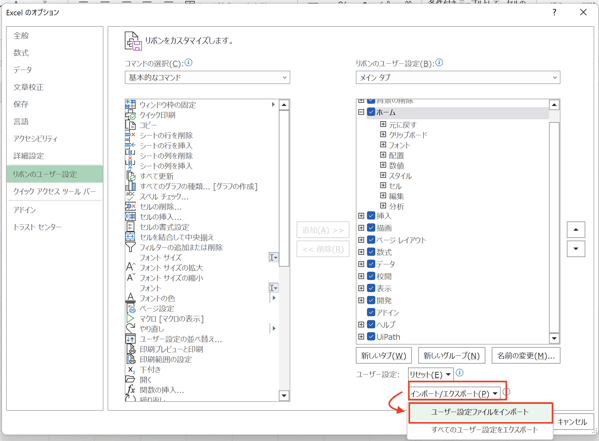Select the フォントの色 icon in command list
The image size is (599, 441).
coord(131,298)
